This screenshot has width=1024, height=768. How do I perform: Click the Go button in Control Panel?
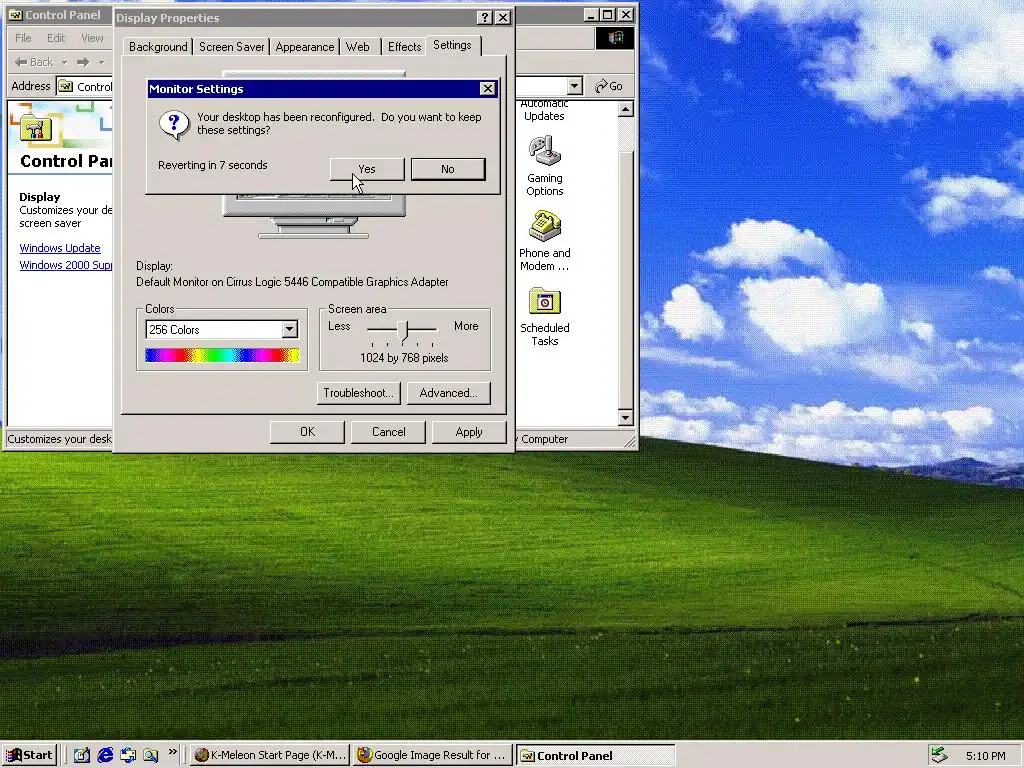click(x=609, y=86)
